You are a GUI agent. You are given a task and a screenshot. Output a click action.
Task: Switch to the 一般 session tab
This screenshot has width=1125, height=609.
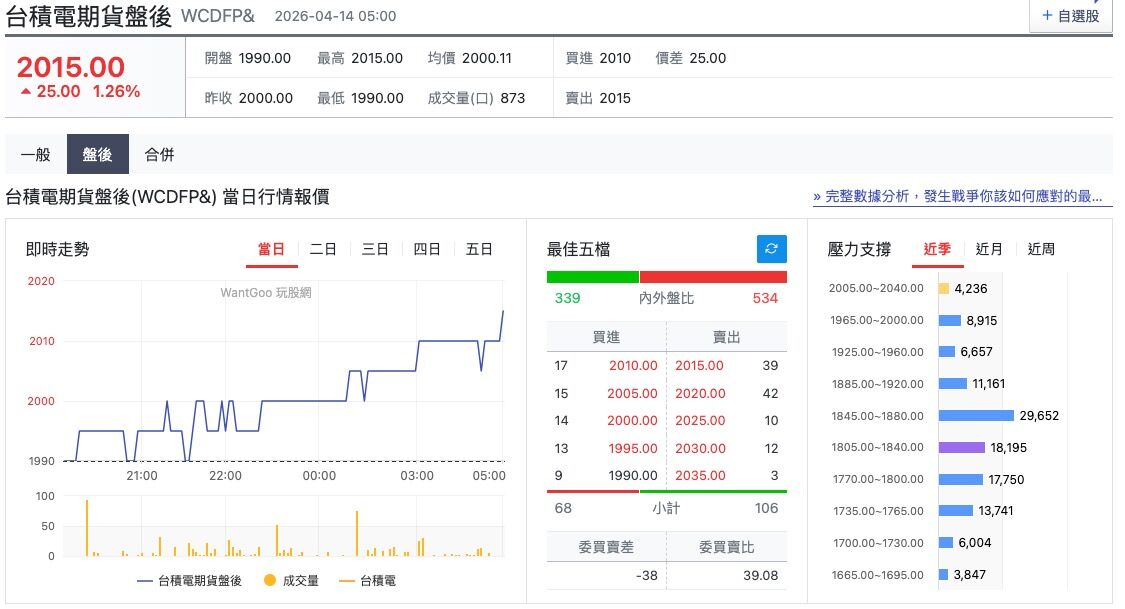(36, 154)
